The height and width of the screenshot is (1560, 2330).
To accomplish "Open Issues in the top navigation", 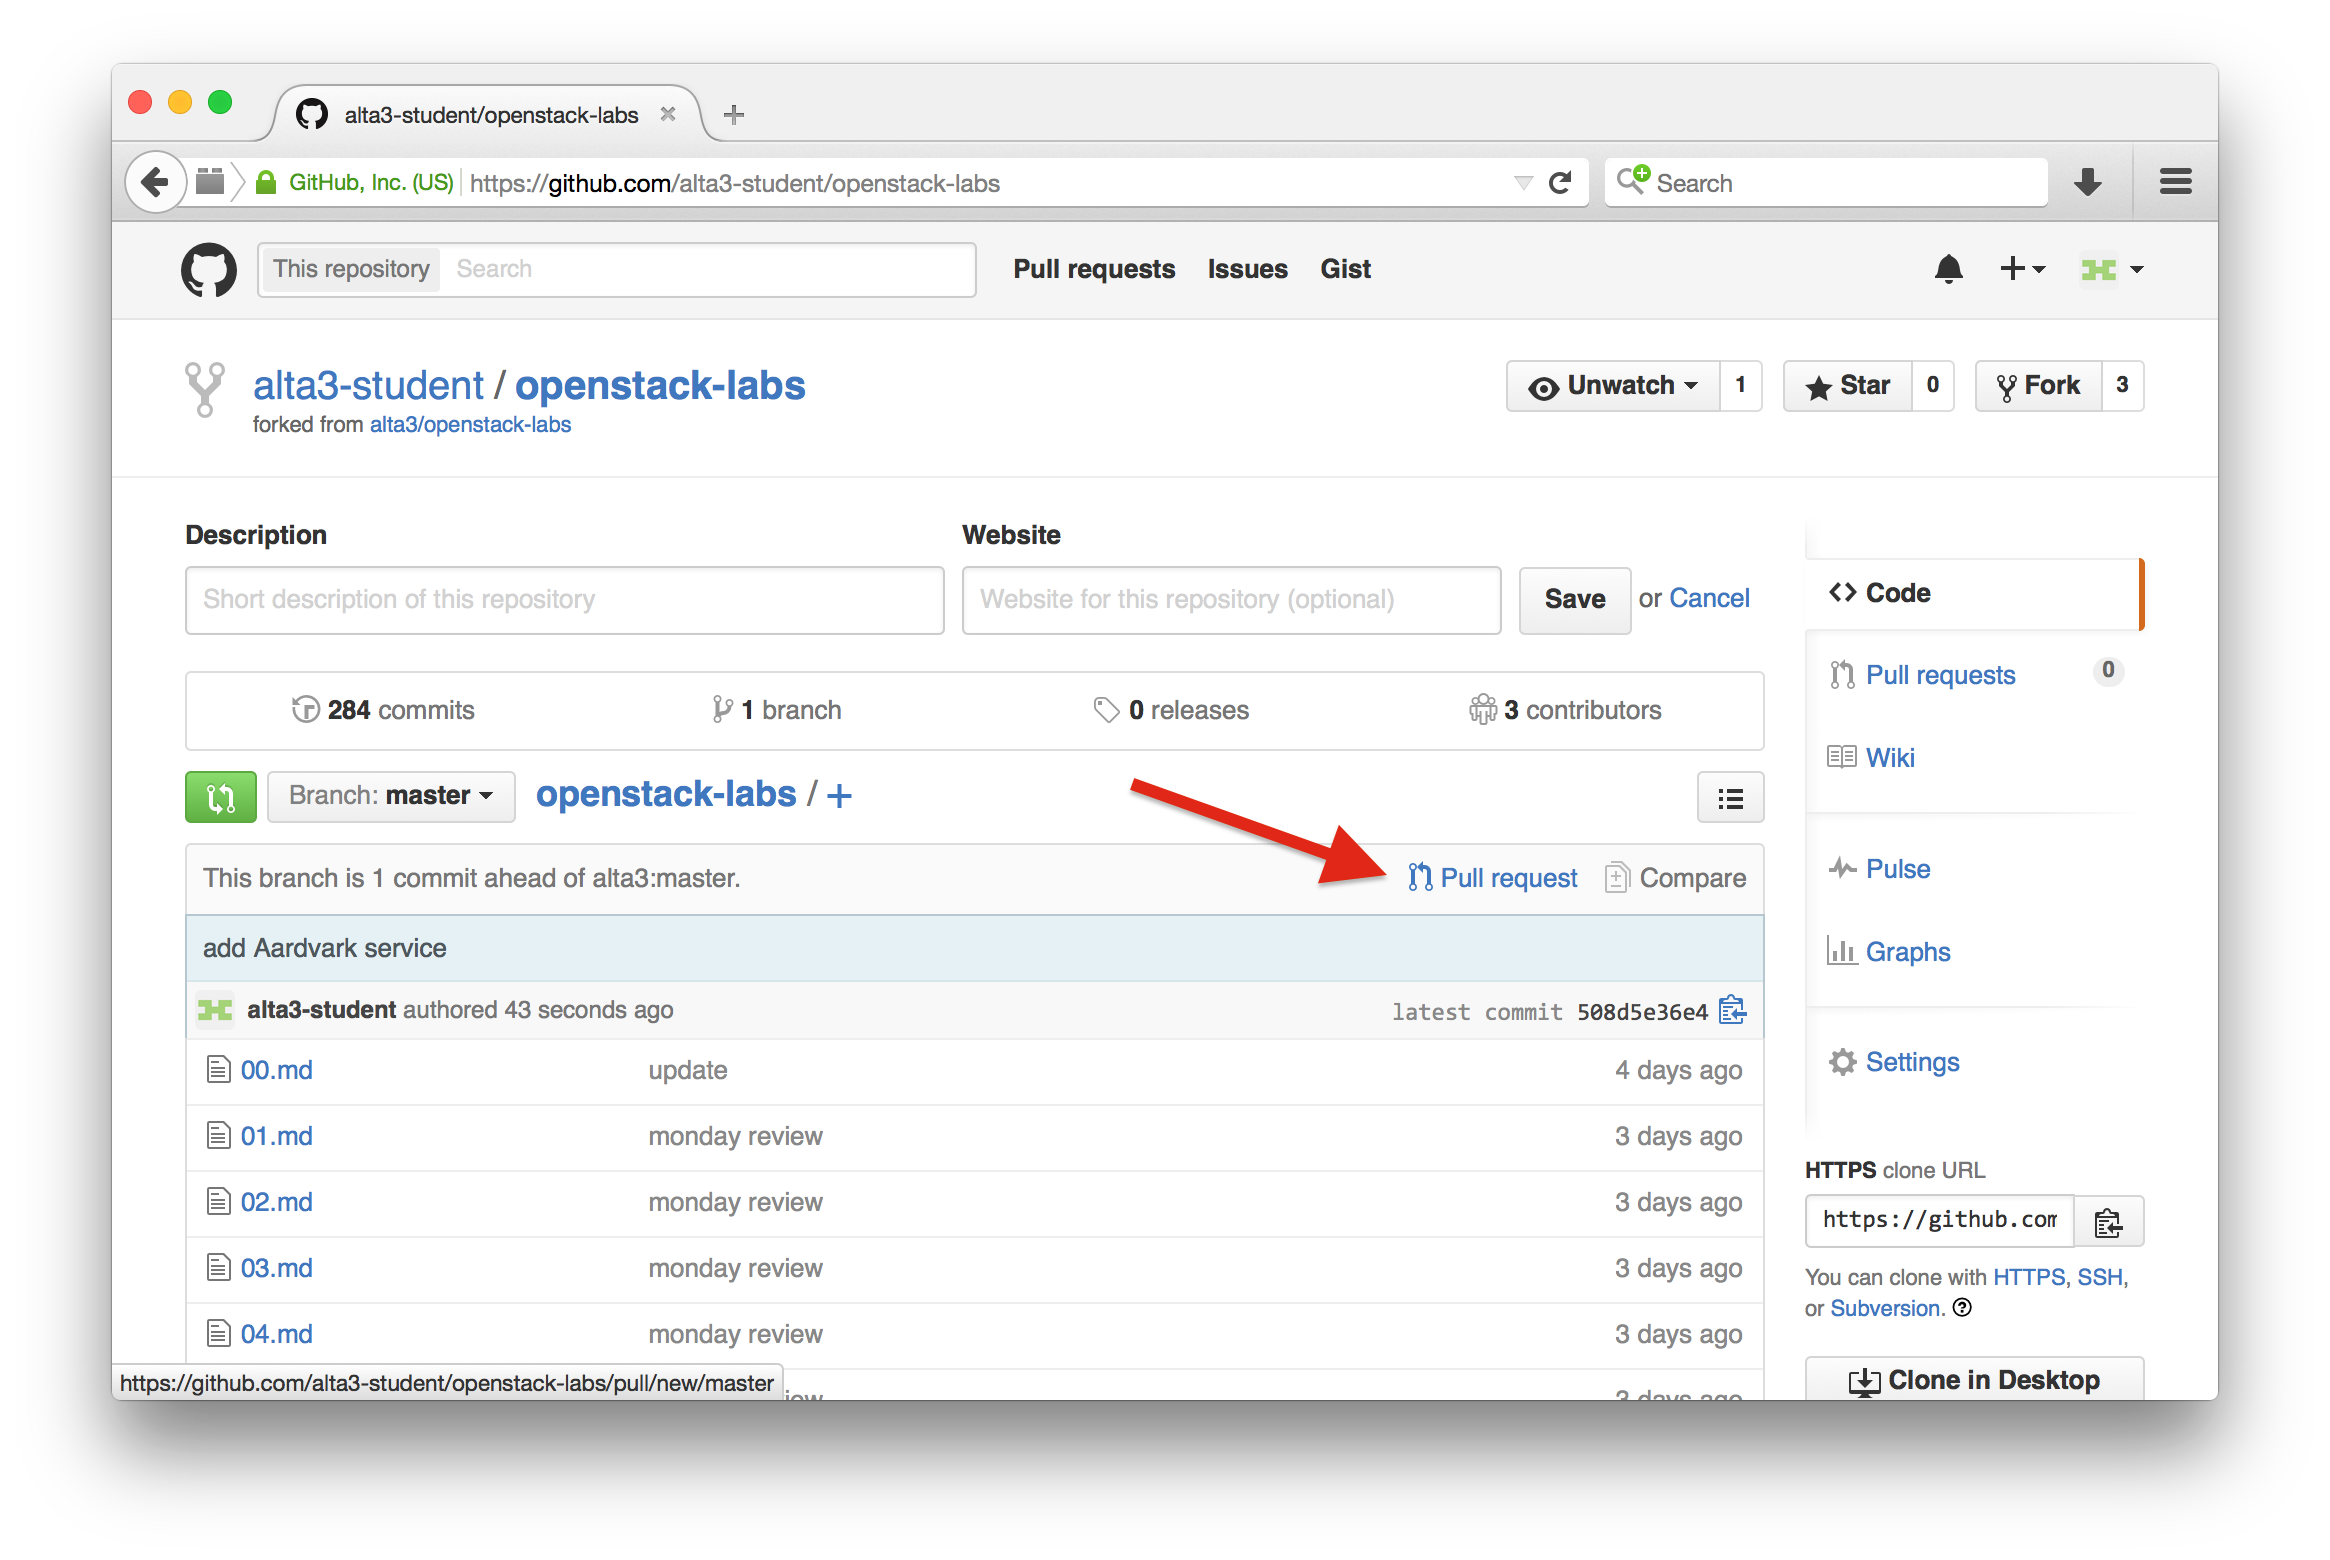I will point(1247,269).
